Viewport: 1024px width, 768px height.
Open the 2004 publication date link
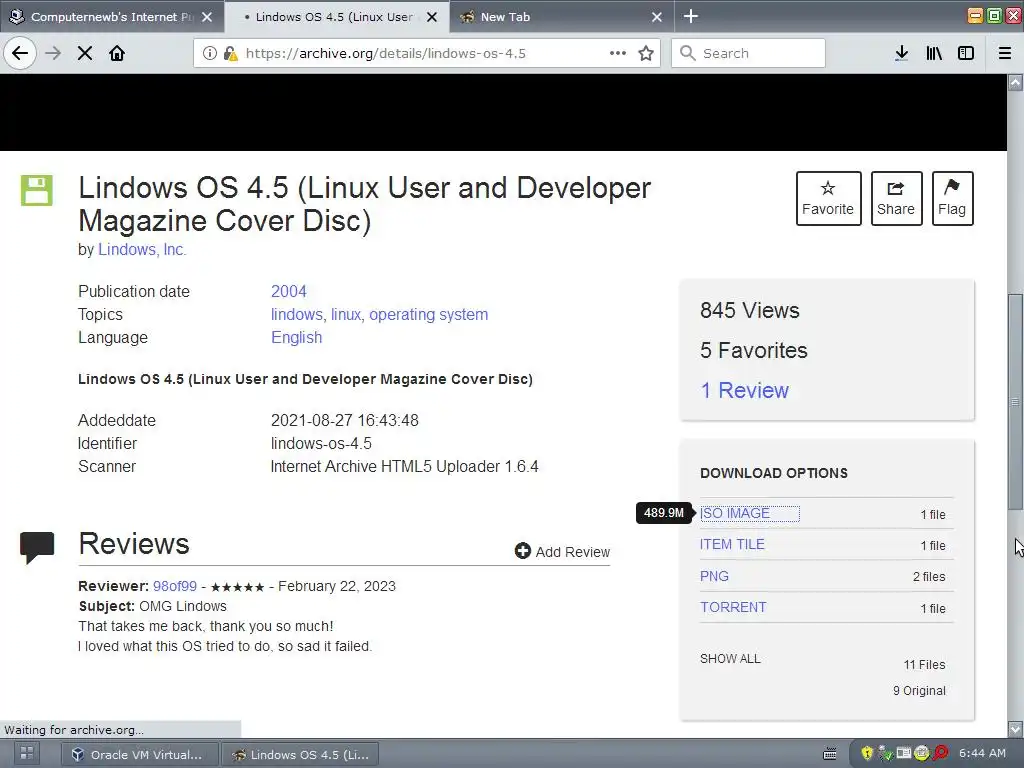click(289, 291)
